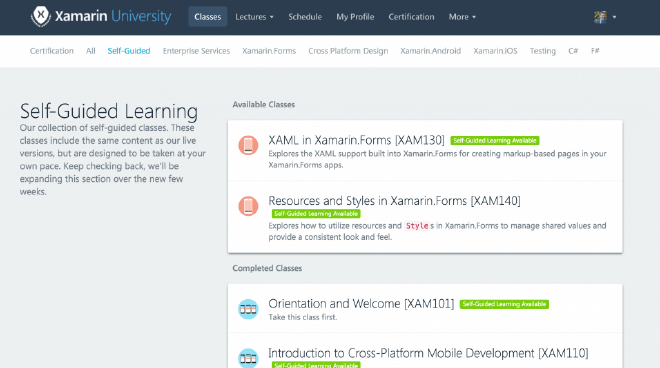Expand the Lectures dropdown menu
This screenshot has width=660, height=368.
pos(254,17)
